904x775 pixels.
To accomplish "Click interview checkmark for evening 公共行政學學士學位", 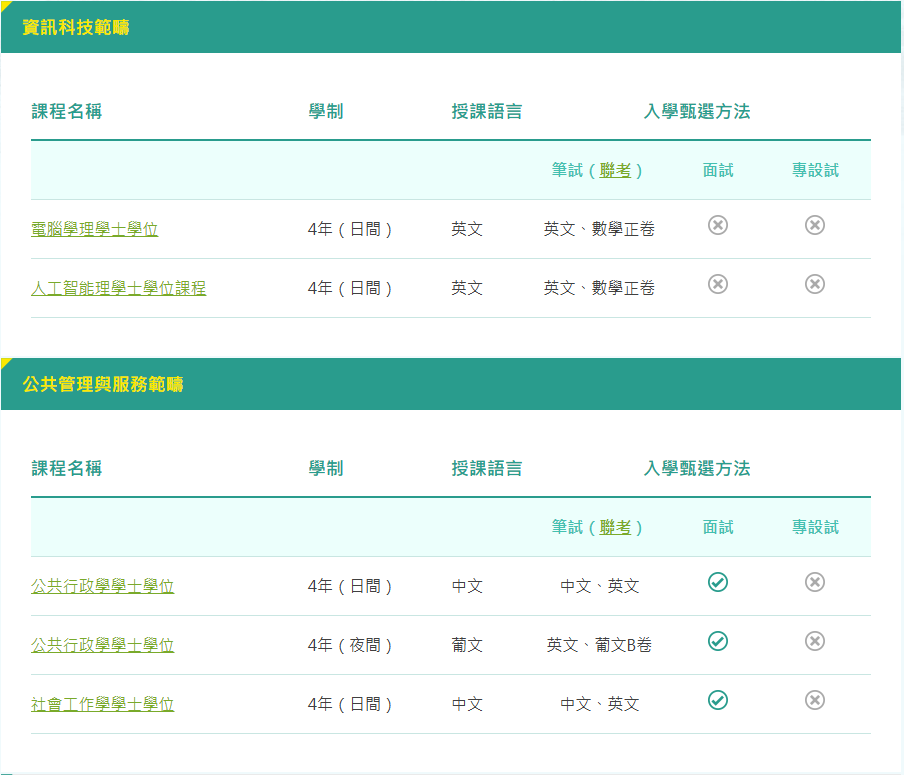I will [x=717, y=641].
